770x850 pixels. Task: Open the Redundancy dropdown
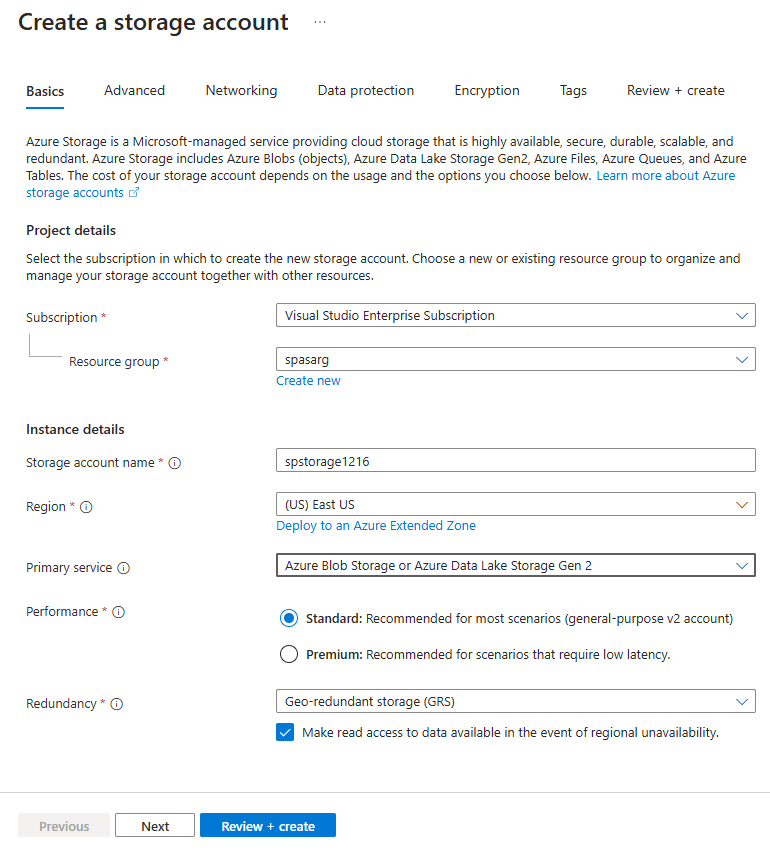coord(743,701)
